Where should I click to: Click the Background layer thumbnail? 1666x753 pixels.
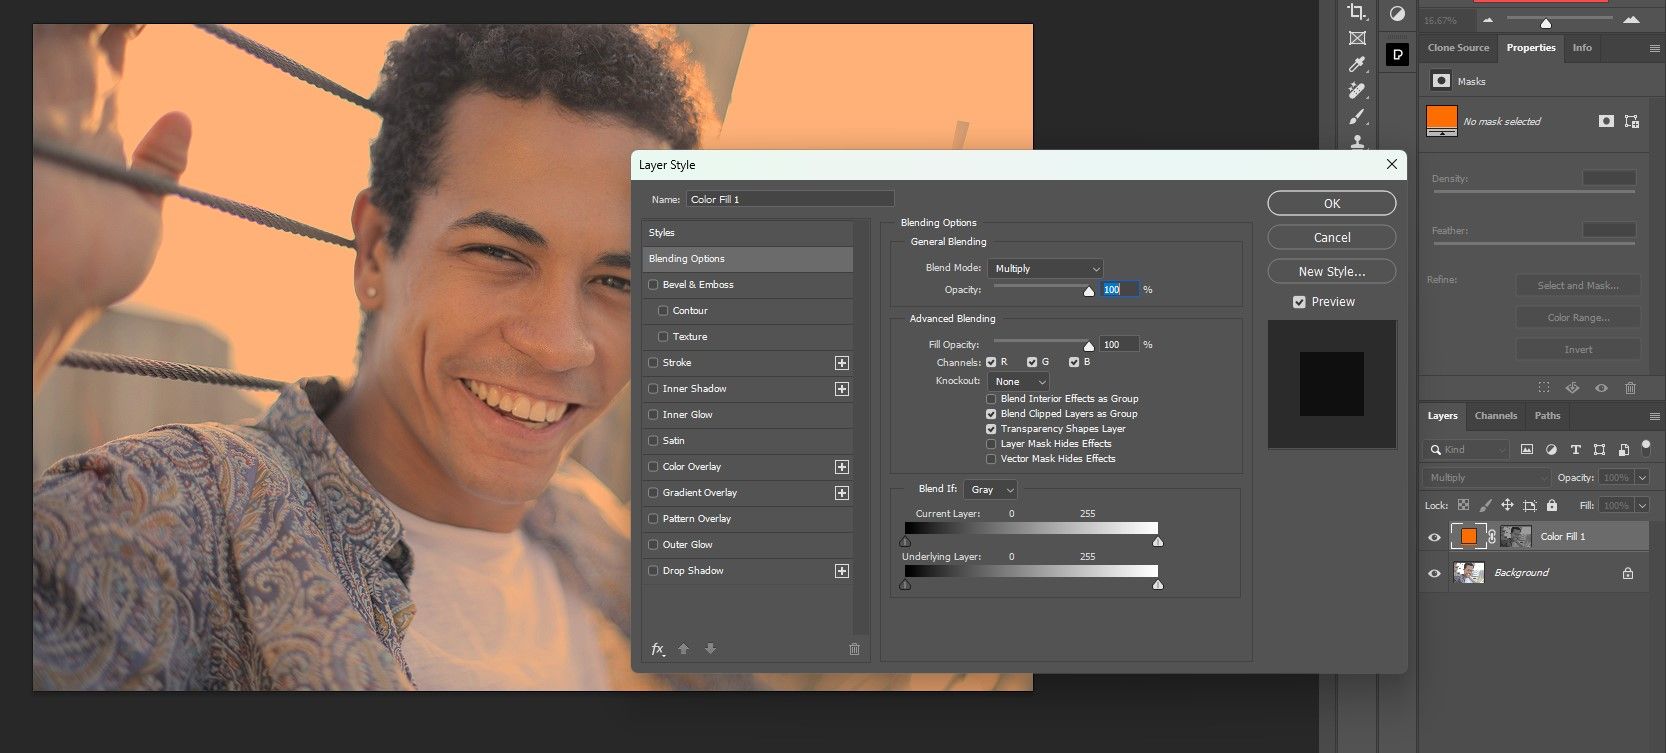point(1468,573)
